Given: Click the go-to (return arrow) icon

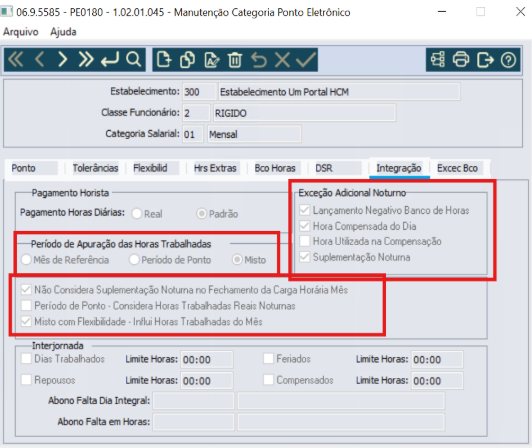Looking at the screenshot, I should 110,60.
